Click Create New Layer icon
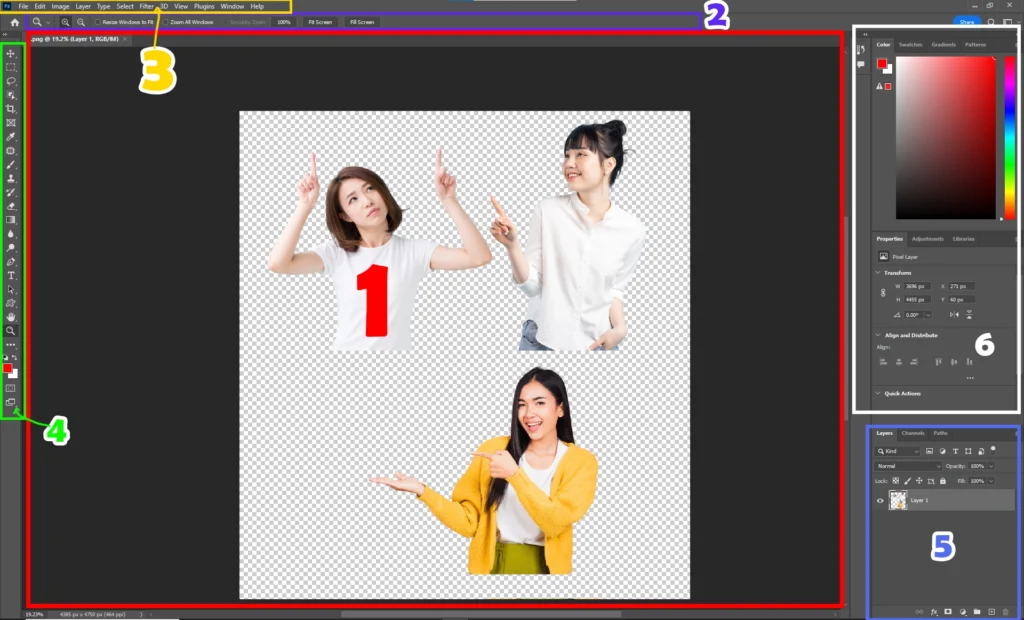Viewport: 1024px width, 620px height. click(x=991, y=612)
